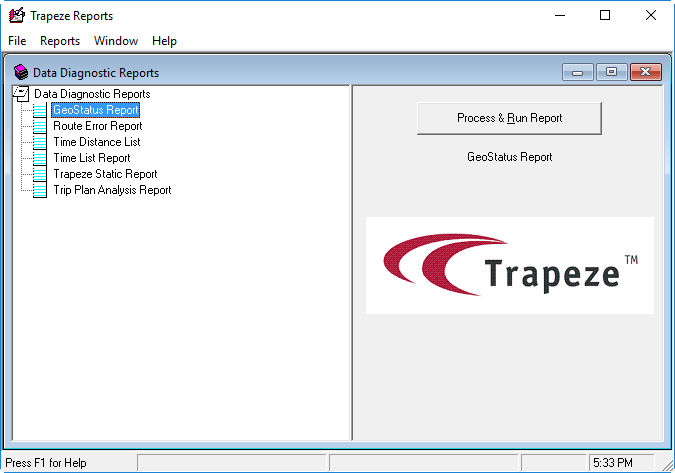The height and width of the screenshot is (473, 675).
Task: Click the Press F1 for Help status text
Action: click(x=46, y=463)
